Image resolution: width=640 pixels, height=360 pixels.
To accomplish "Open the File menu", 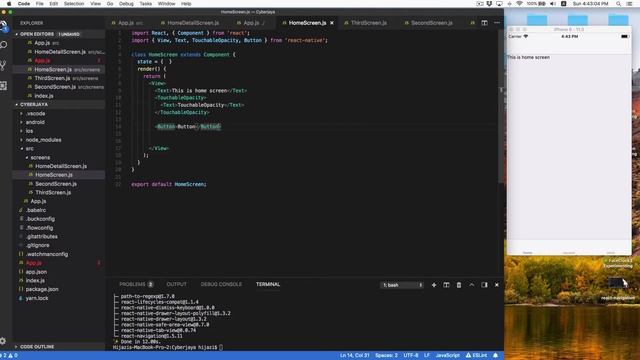I will click(40, 4).
